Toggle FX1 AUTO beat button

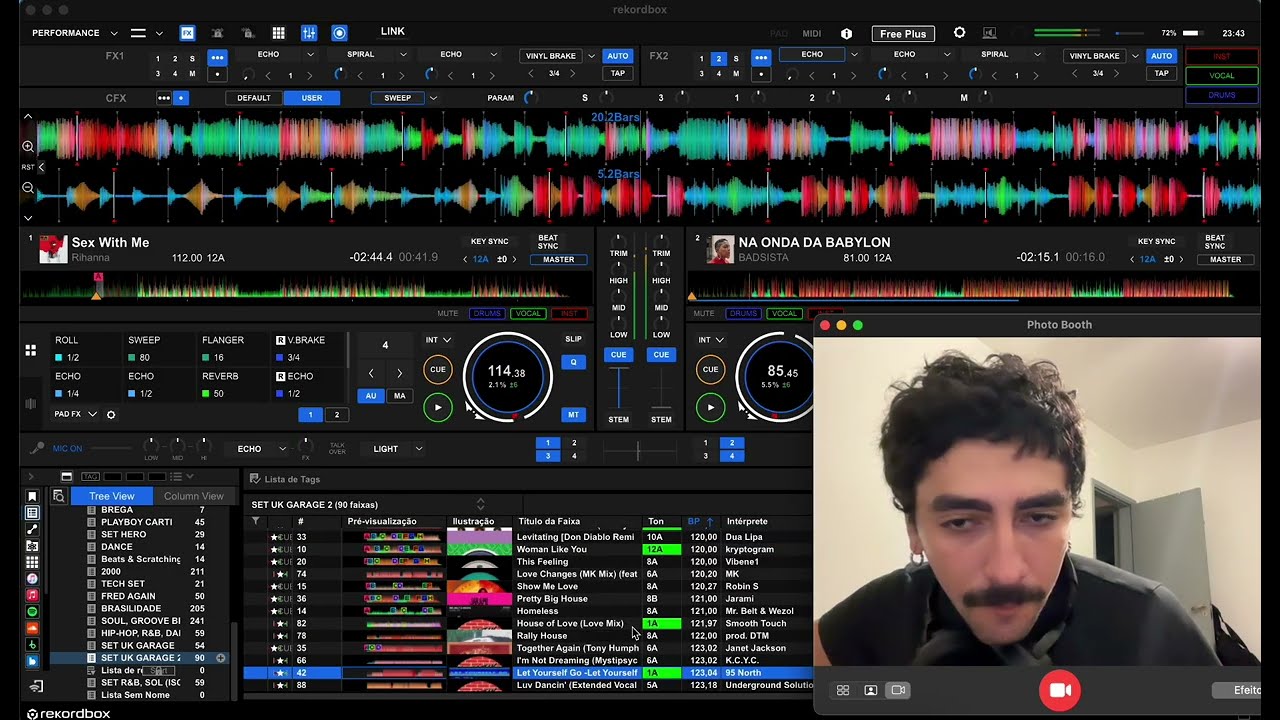(618, 56)
